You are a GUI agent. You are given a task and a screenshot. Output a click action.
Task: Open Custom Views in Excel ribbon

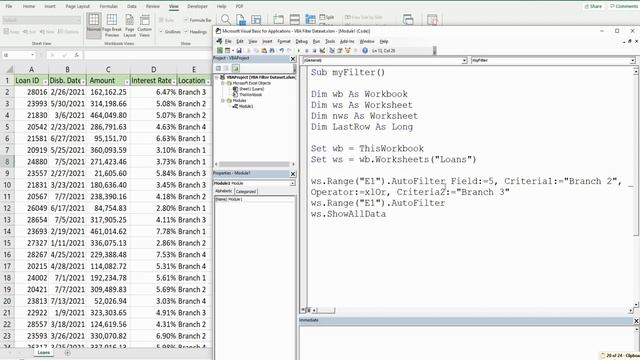(144, 25)
